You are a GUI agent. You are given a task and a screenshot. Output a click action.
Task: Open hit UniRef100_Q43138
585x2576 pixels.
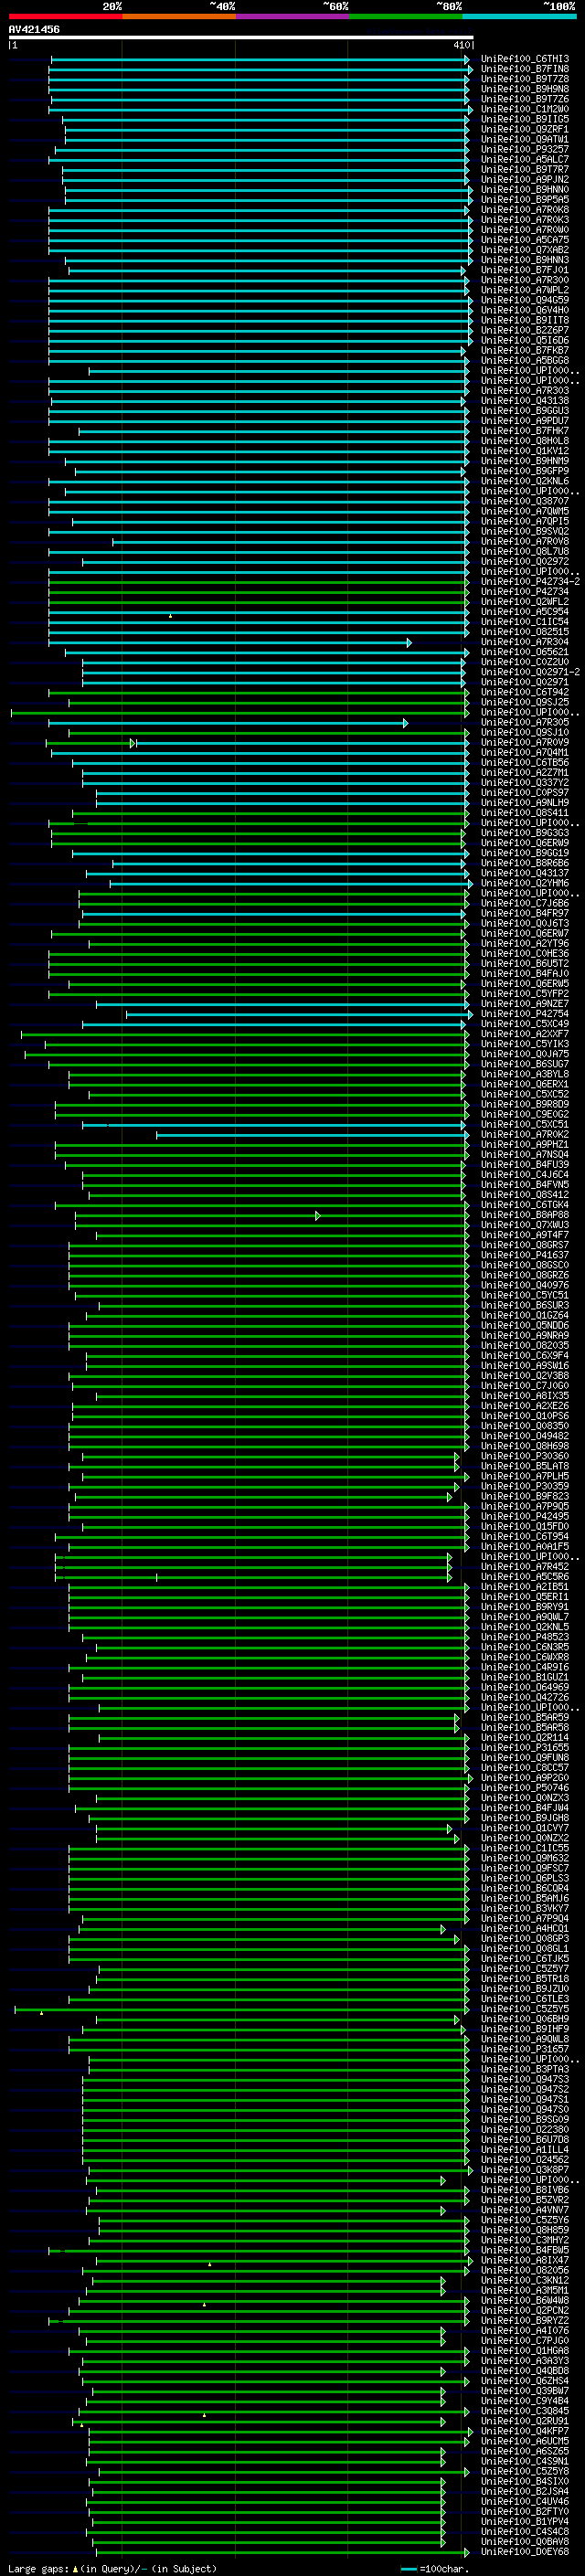click(524, 401)
